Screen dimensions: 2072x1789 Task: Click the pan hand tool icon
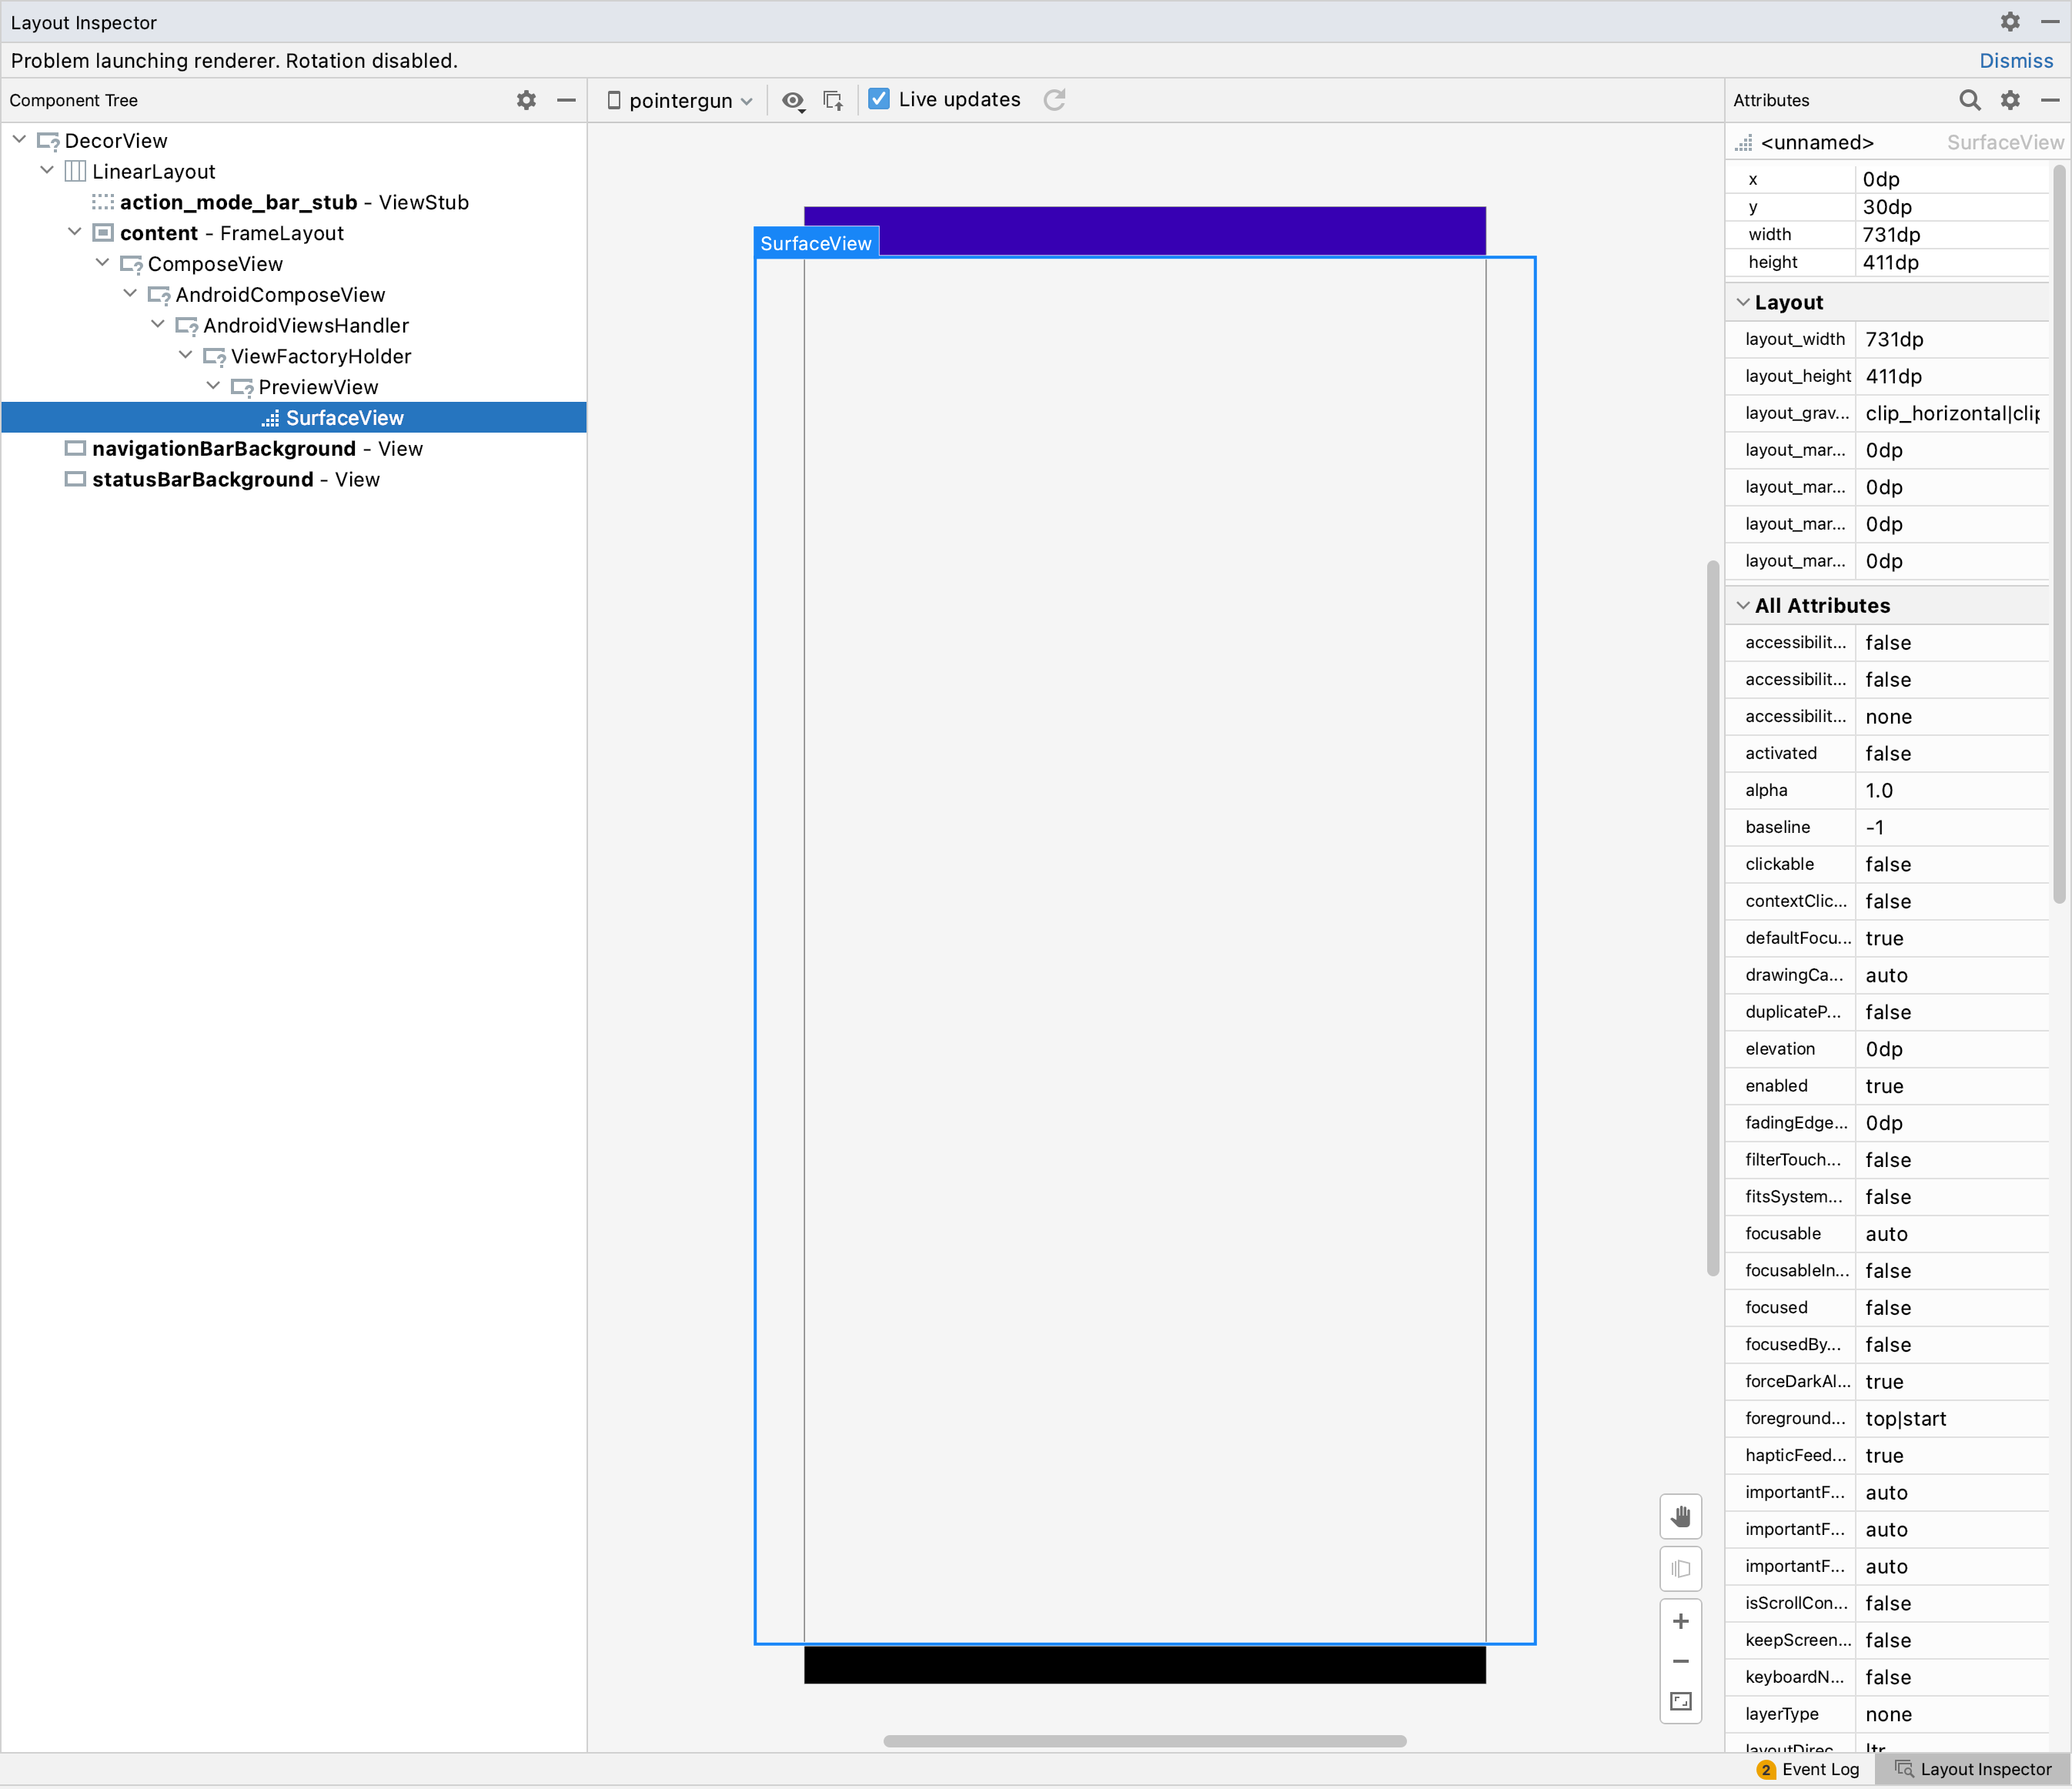[1680, 1517]
